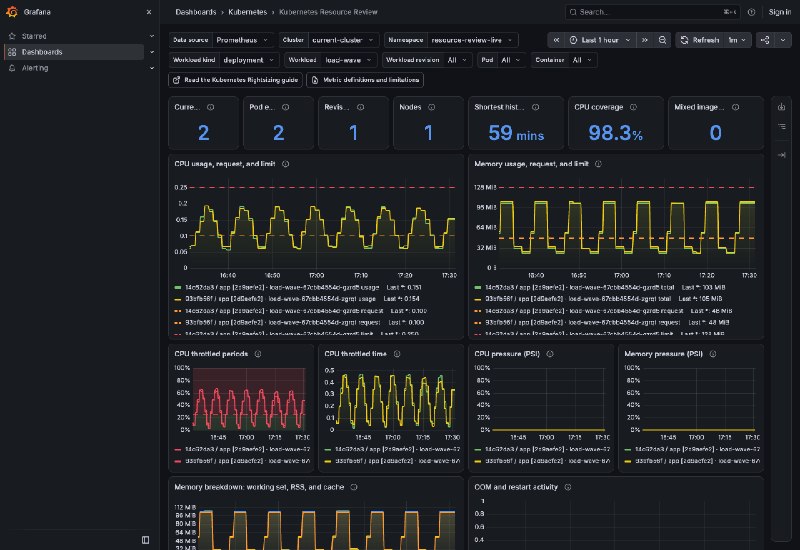Screen dimensions: 800x550
Task: Click the collapse arrow in right rail
Action: coord(781,155)
